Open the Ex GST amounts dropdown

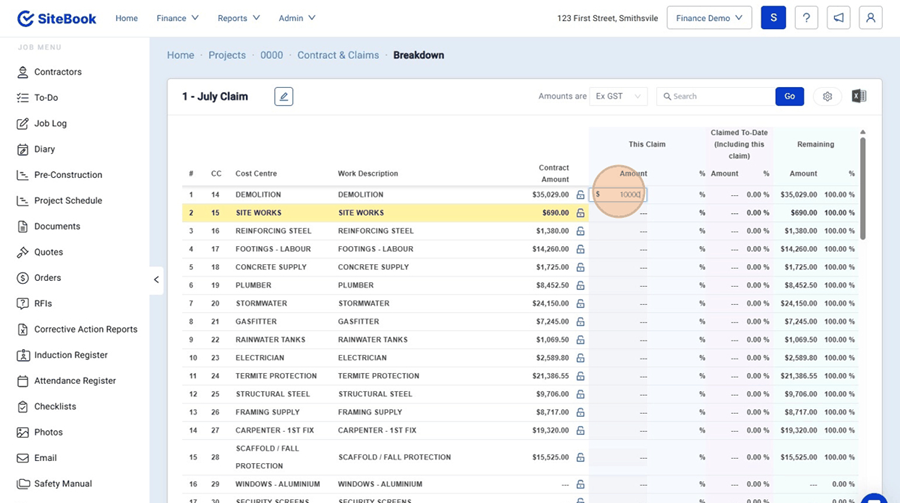pyautogui.click(x=618, y=97)
